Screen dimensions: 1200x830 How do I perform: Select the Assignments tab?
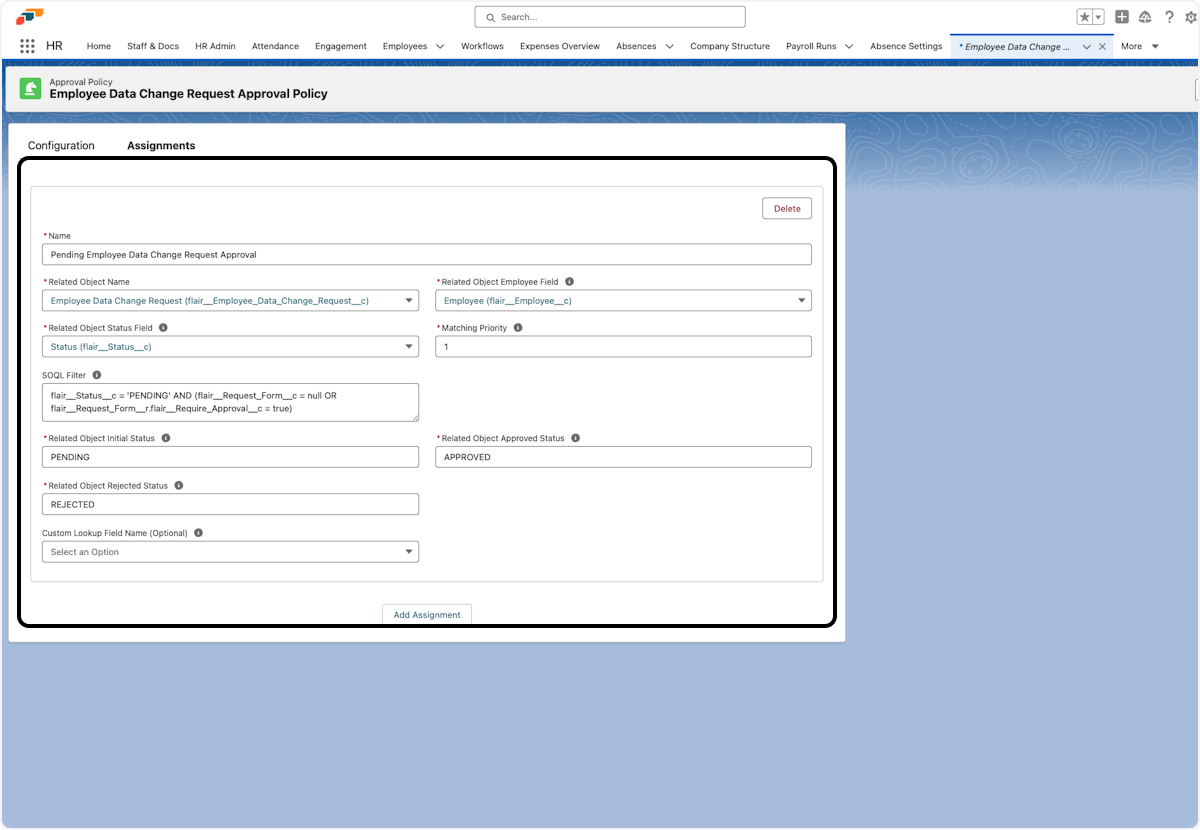161,145
